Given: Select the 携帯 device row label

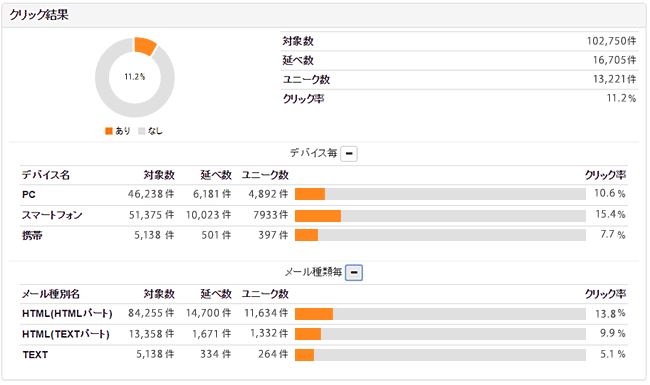Looking at the screenshot, I should click(x=32, y=235).
